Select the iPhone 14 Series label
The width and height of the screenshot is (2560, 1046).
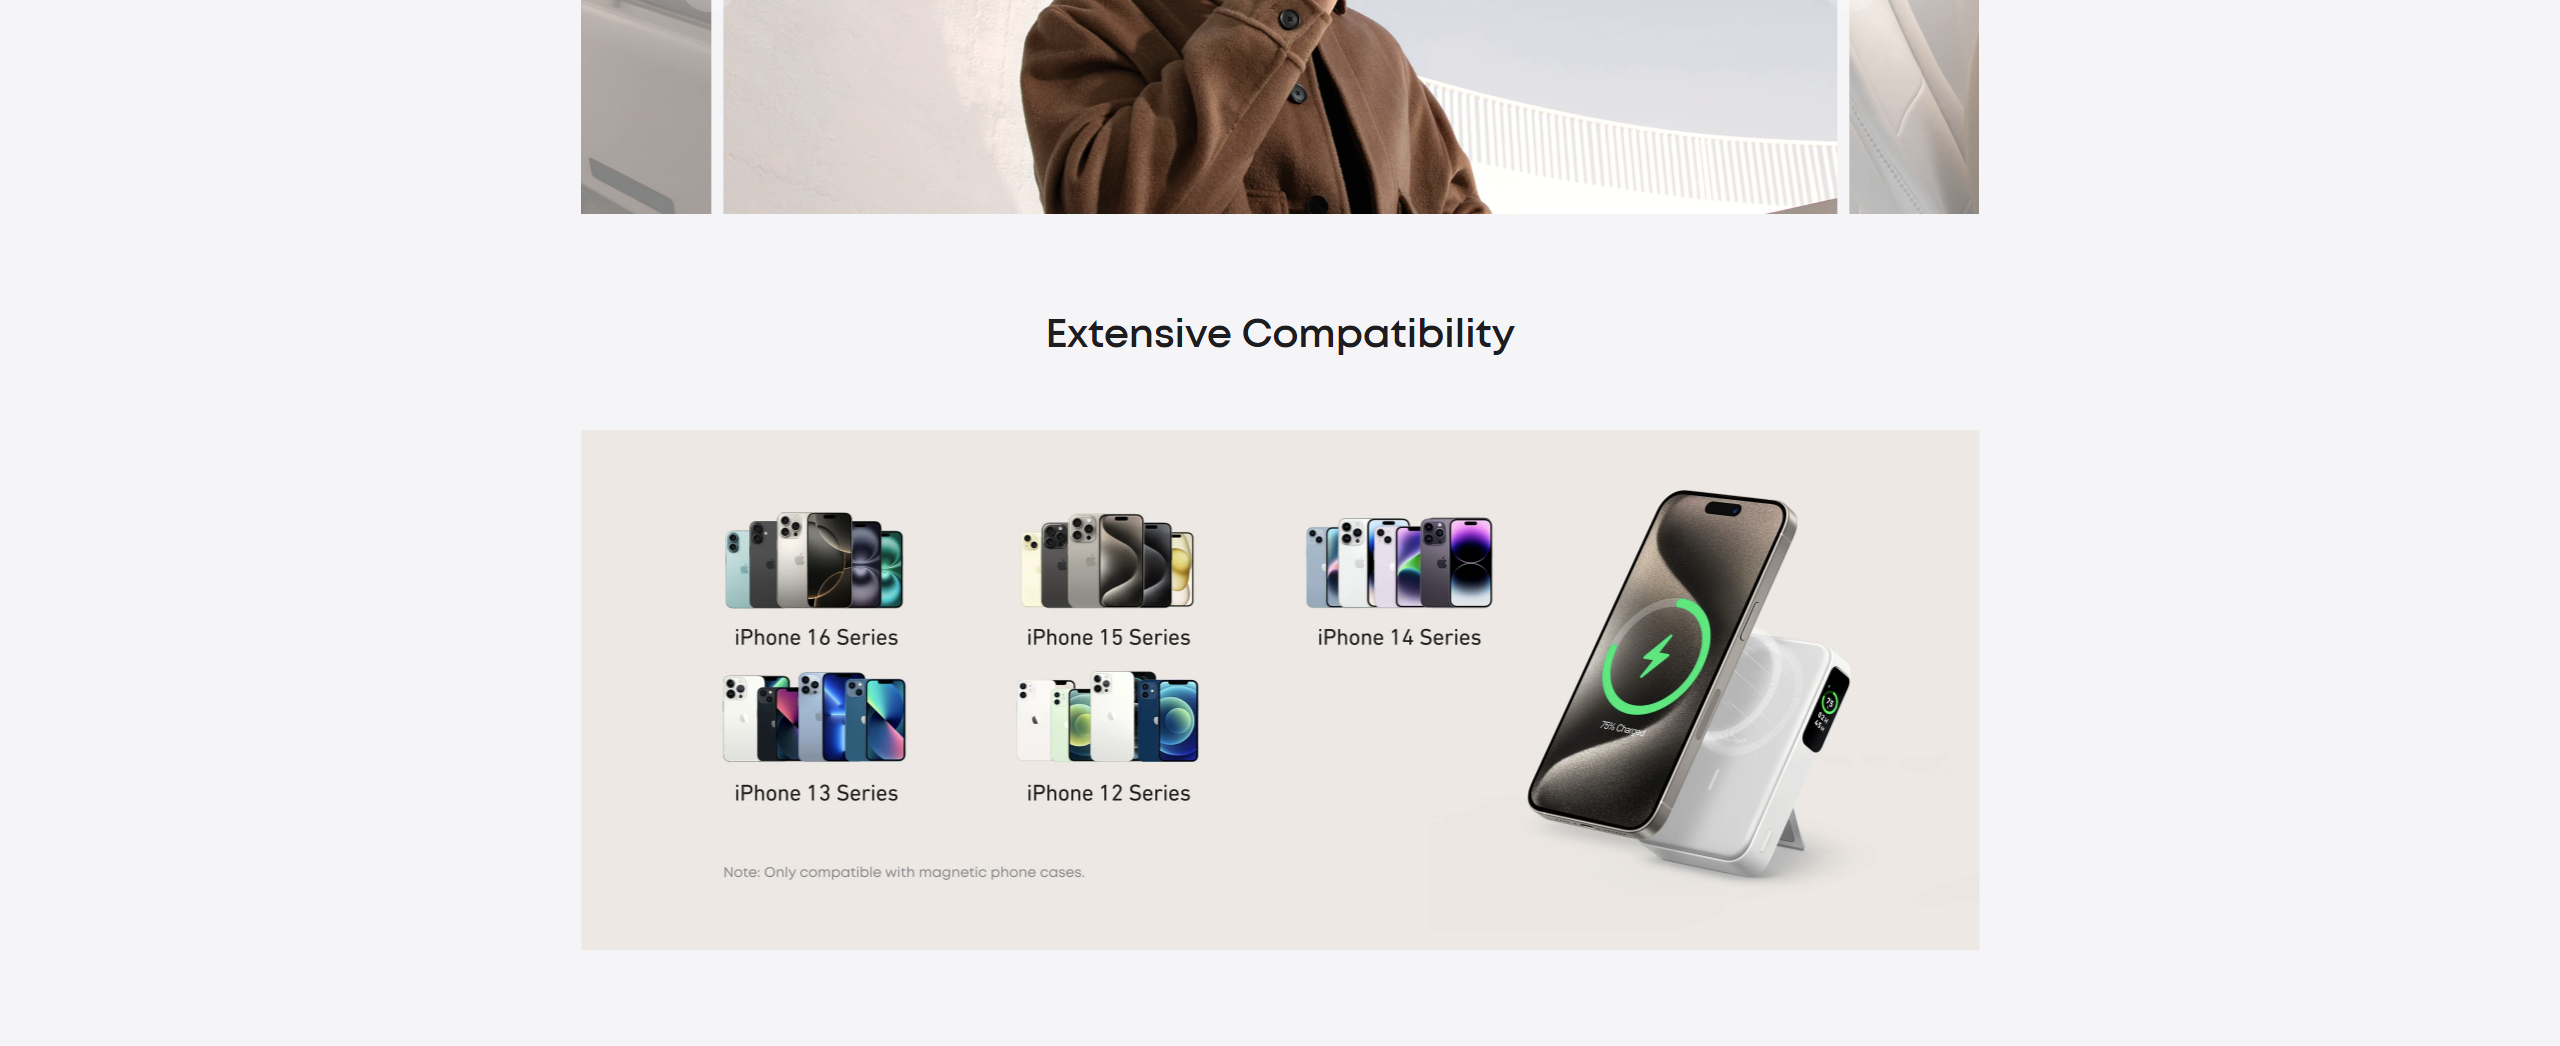pos(1399,638)
